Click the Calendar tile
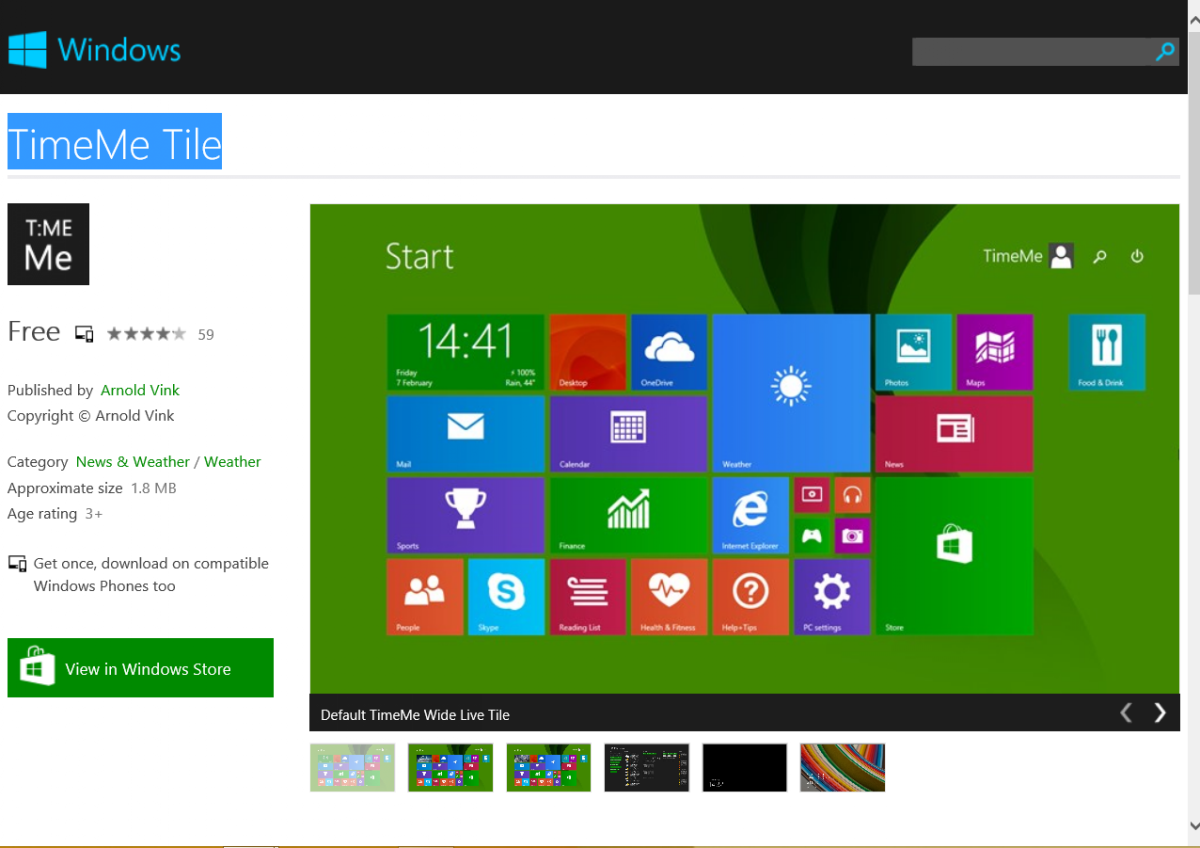This screenshot has width=1200, height=848. click(x=629, y=434)
